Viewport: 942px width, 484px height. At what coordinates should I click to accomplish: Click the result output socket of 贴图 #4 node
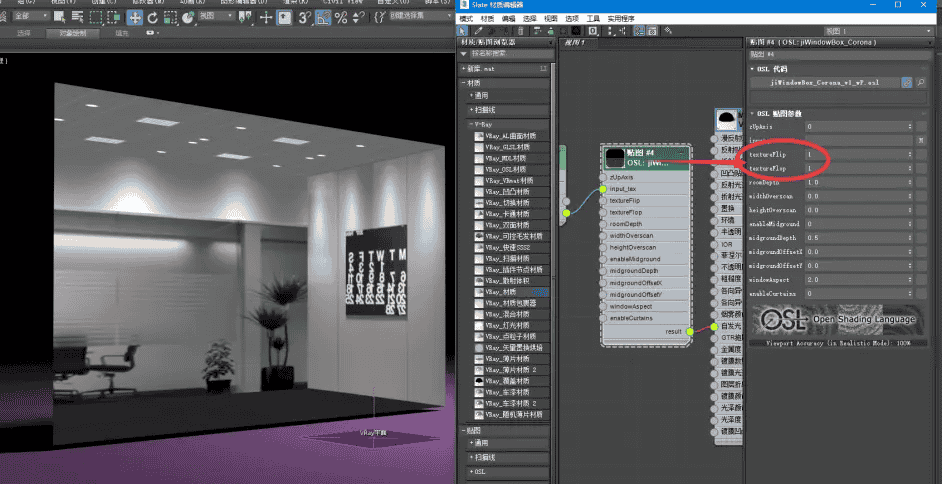(687, 331)
